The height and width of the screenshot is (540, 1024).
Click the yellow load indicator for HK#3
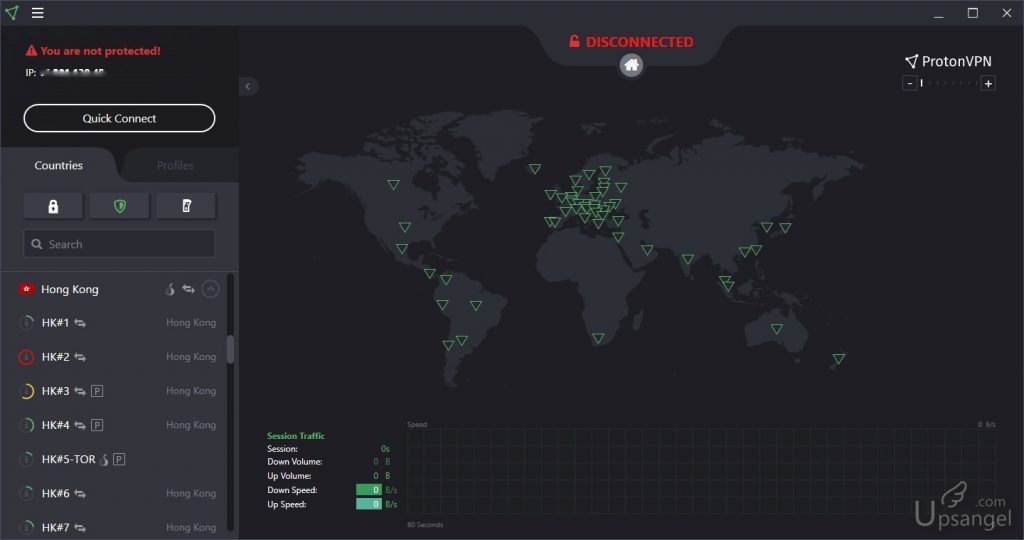26,391
